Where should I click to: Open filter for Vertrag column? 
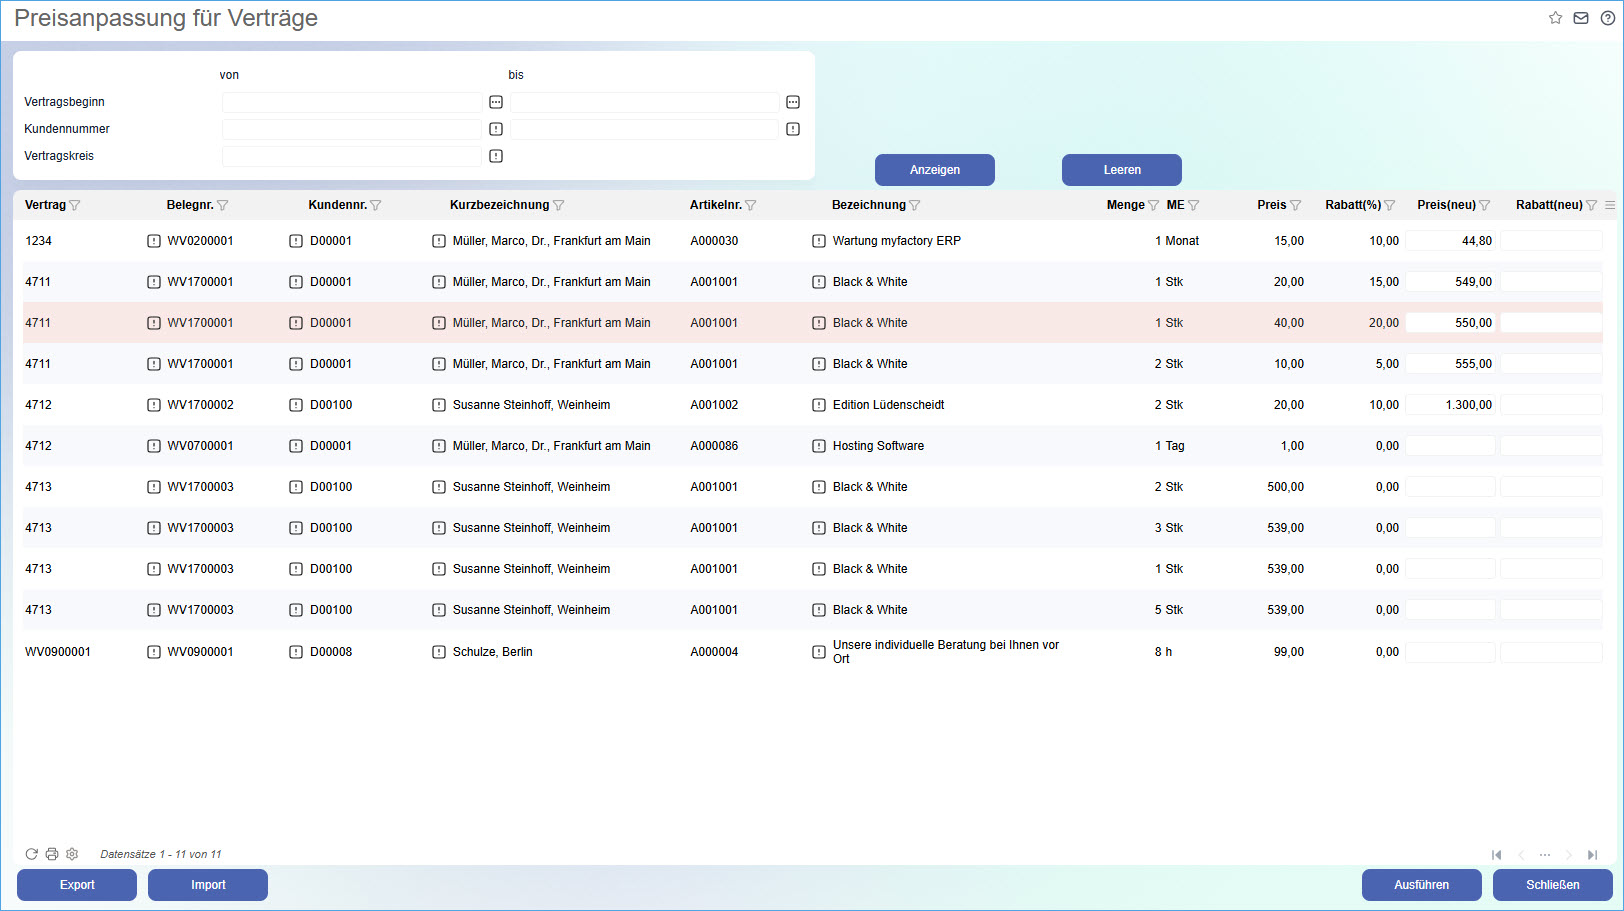75,205
